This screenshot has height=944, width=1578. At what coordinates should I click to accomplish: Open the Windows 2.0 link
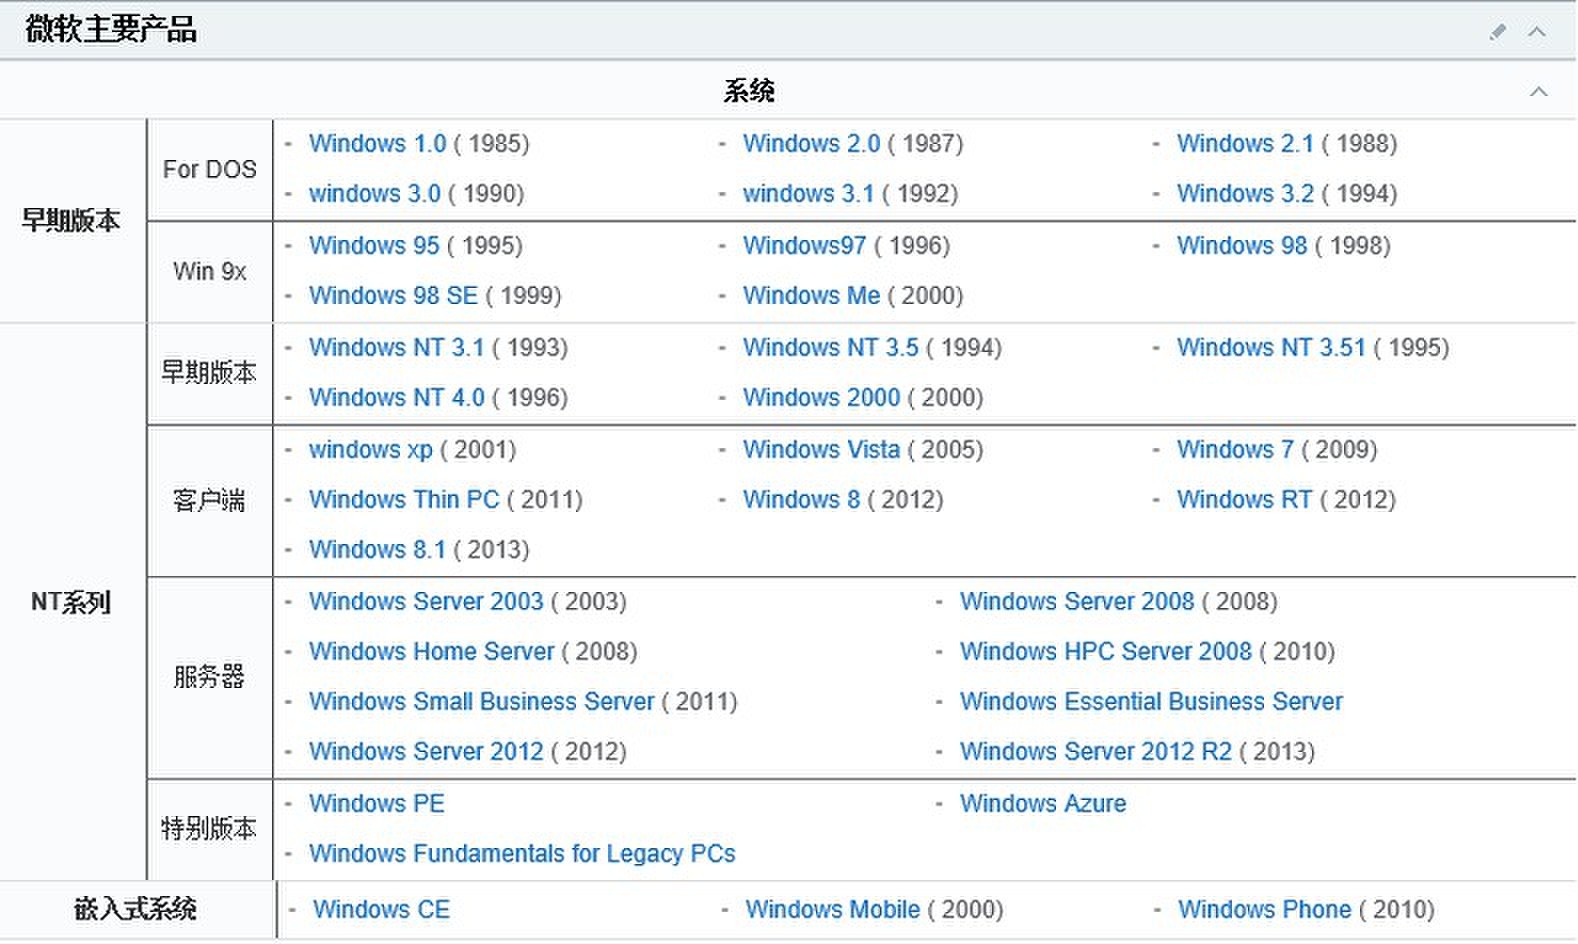[x=811, y=143]
